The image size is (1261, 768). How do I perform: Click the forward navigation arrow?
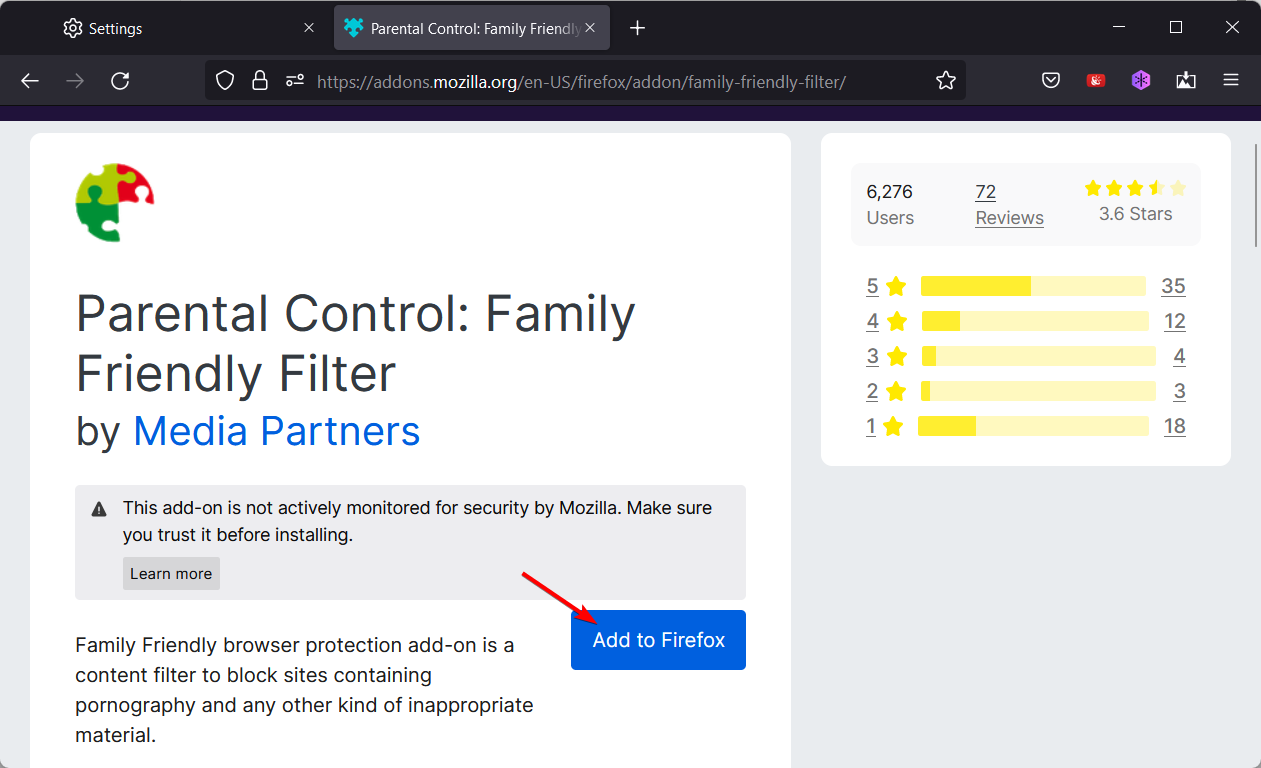[x=75, y=81]
